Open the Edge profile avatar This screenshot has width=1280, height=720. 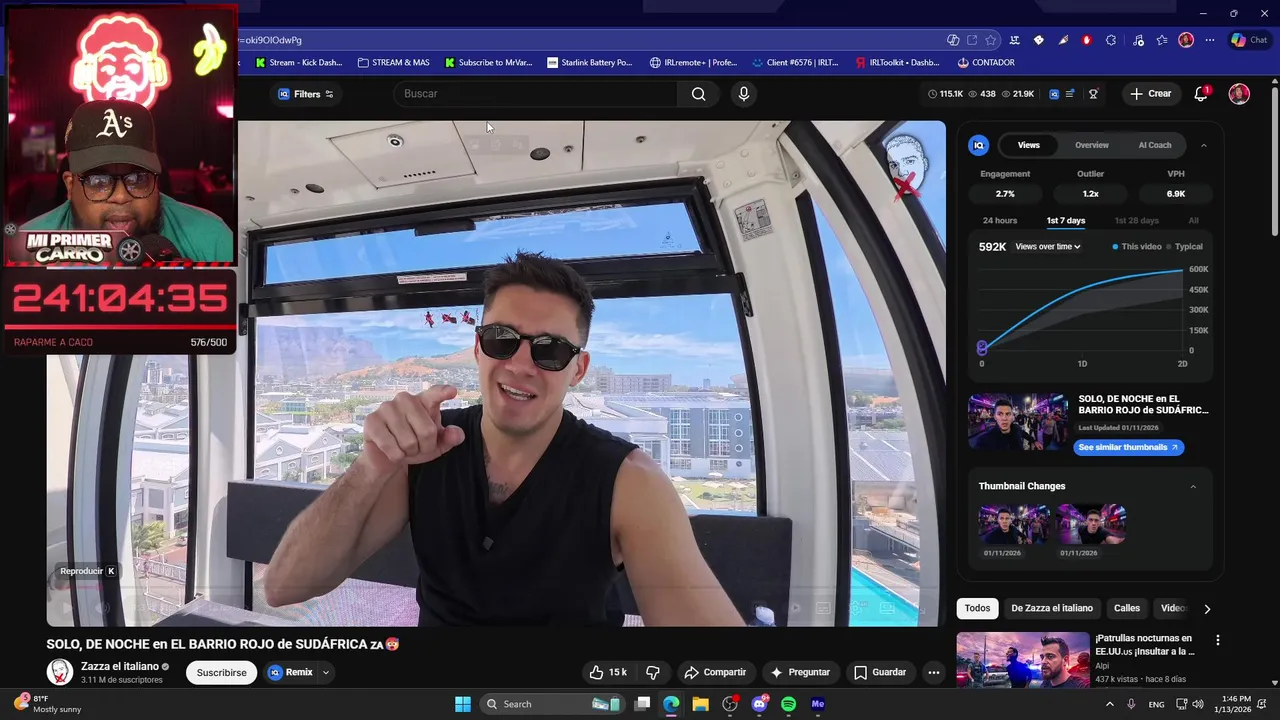tap(1186, 40)
